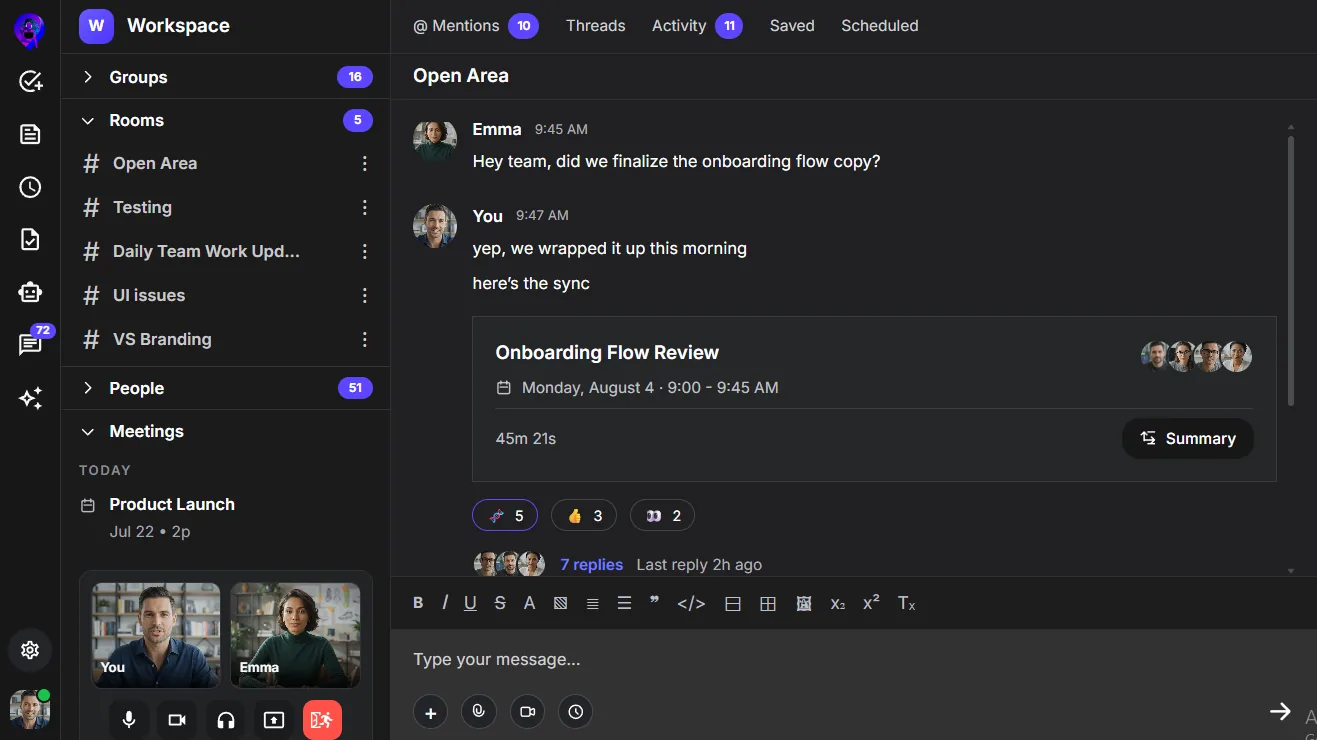Open options for Daily Team Work Upd... room

pos(365,251)
